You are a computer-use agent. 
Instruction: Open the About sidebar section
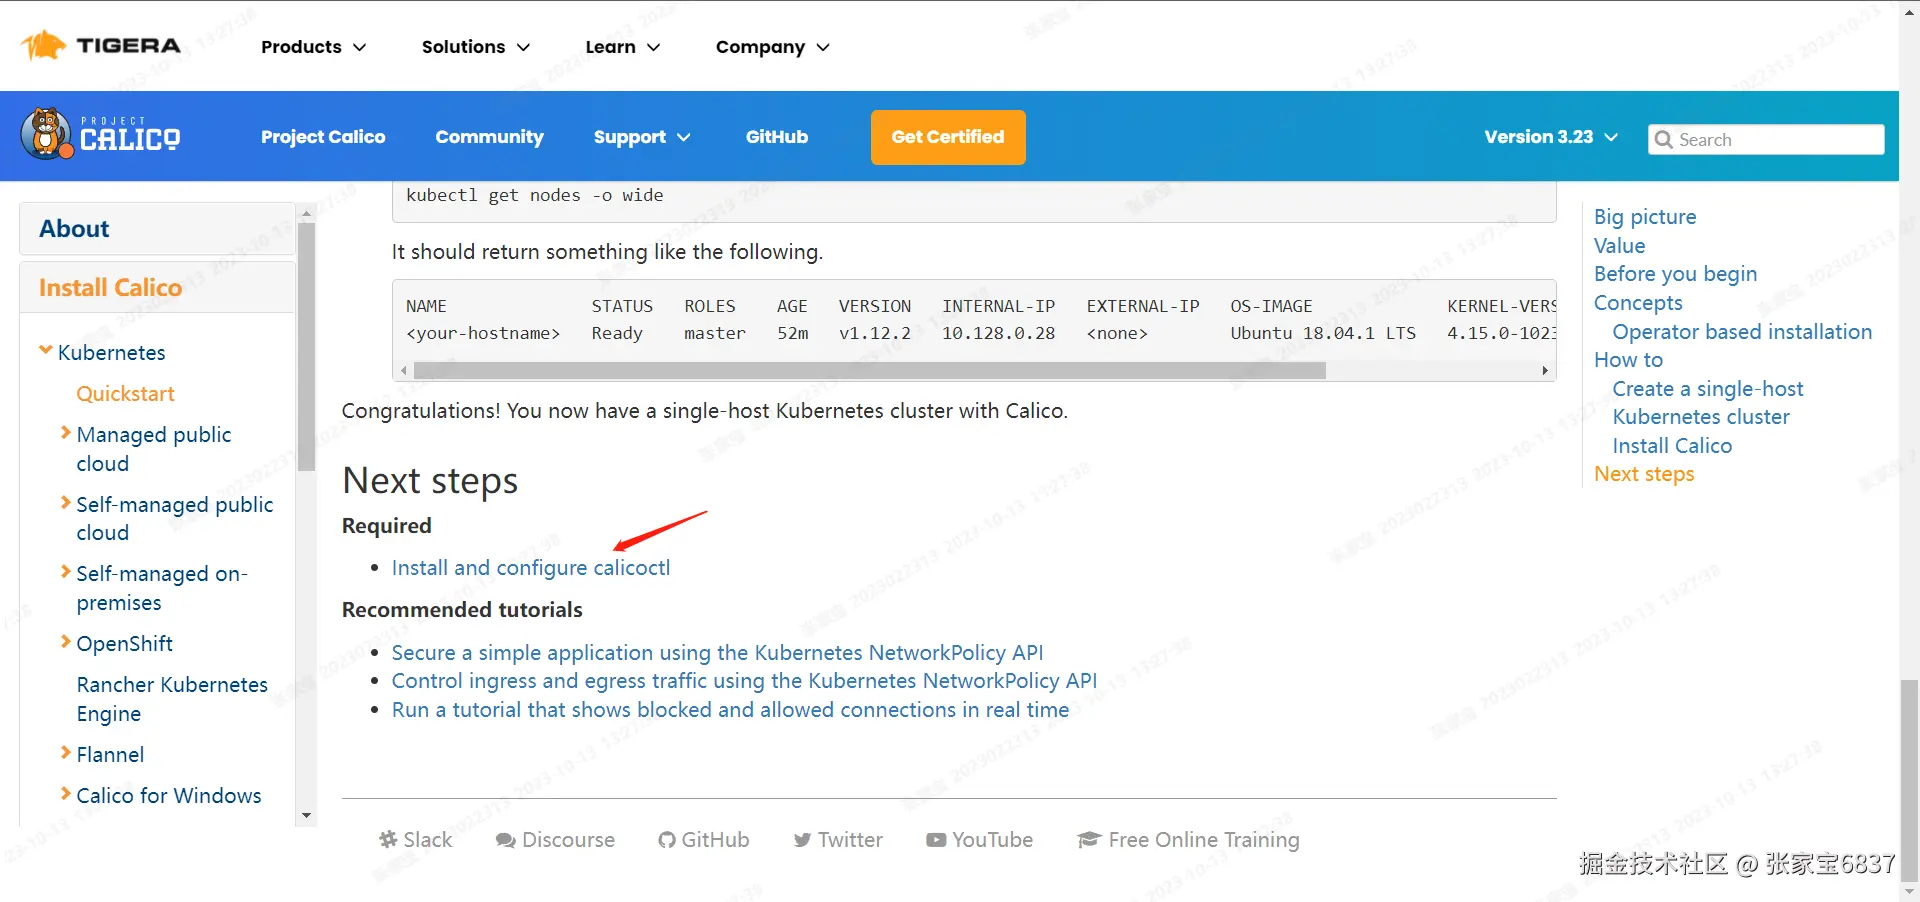157,229
